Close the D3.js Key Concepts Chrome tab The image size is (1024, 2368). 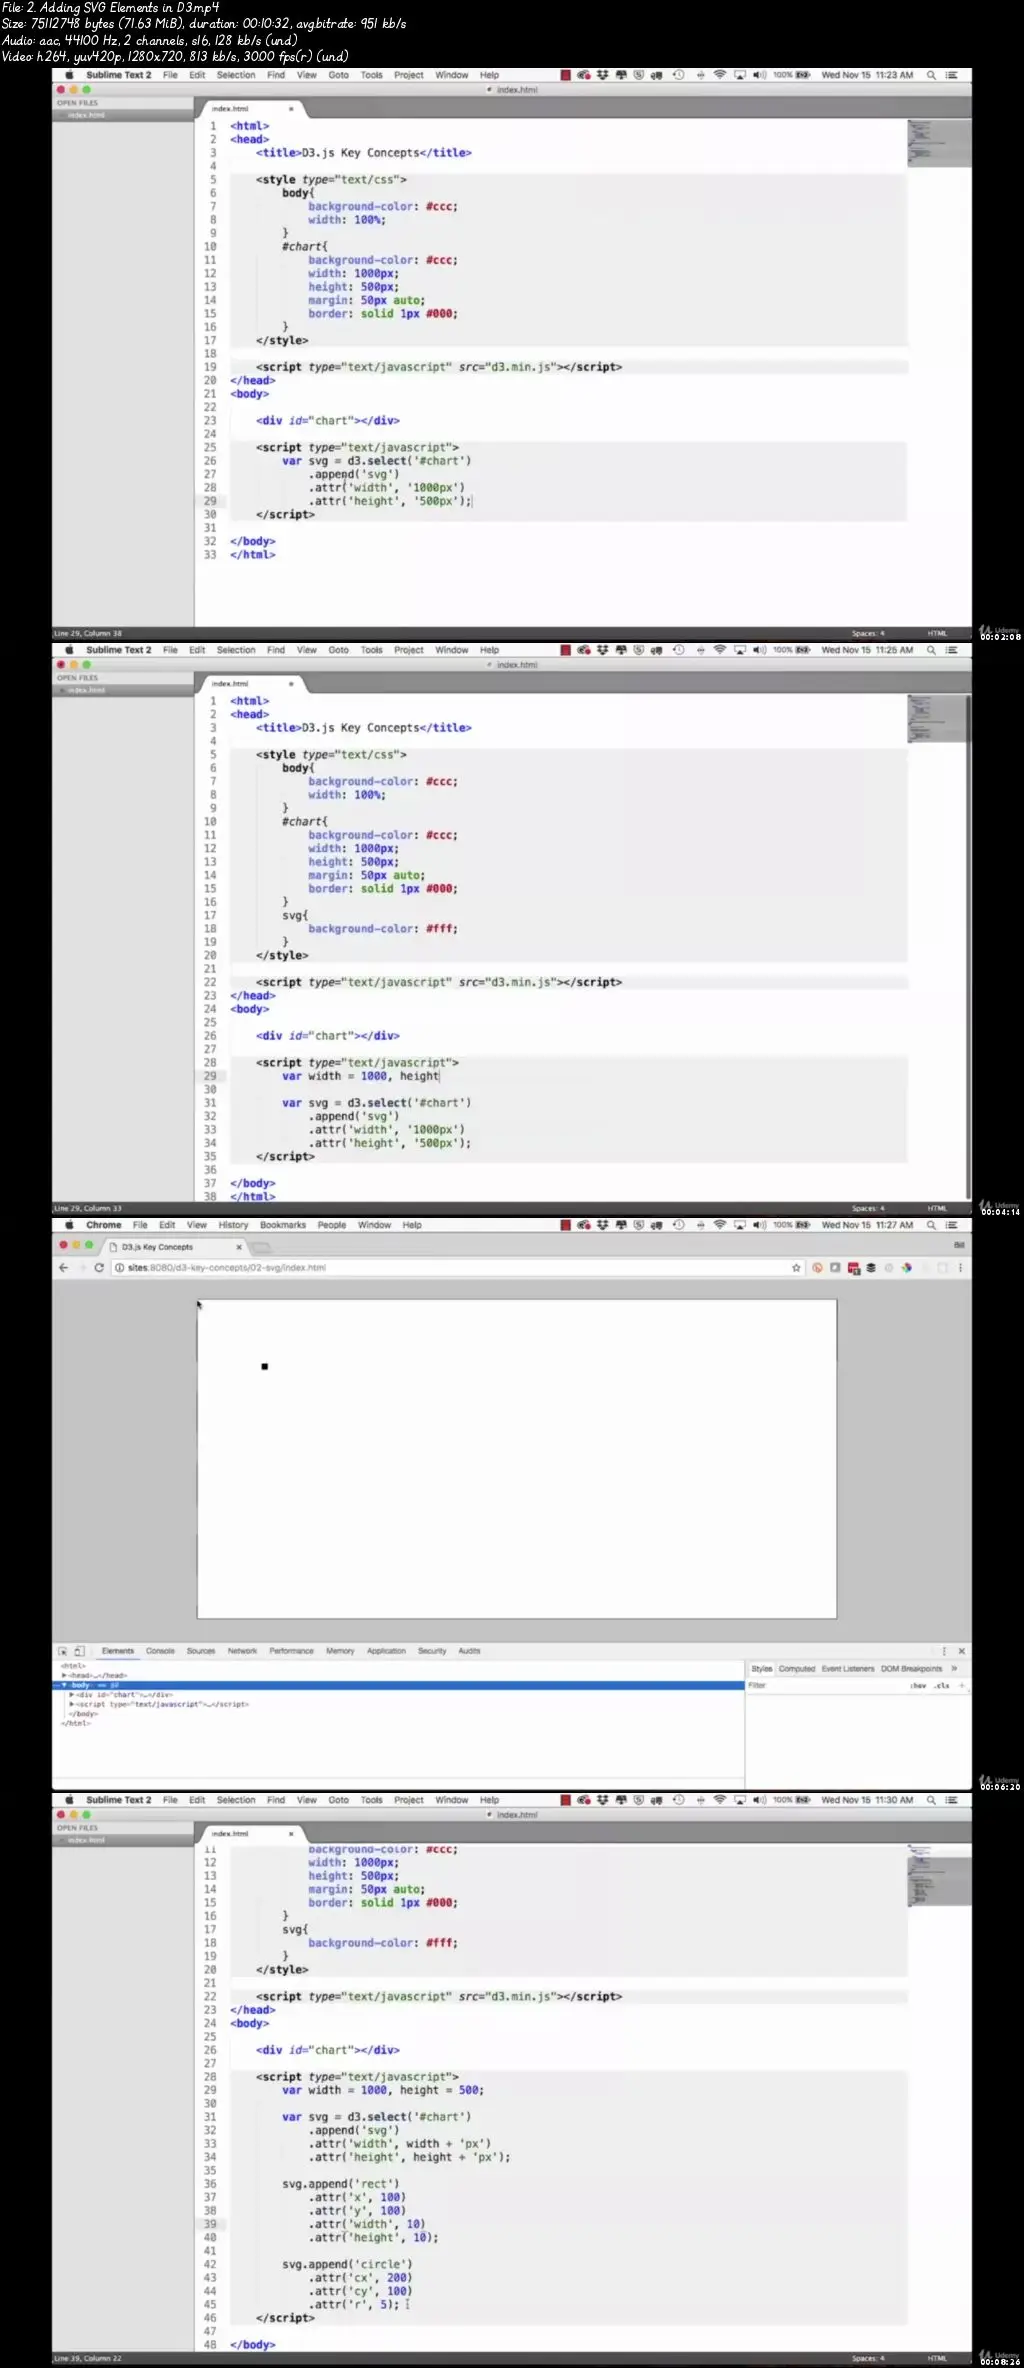tap(239, 1247)
